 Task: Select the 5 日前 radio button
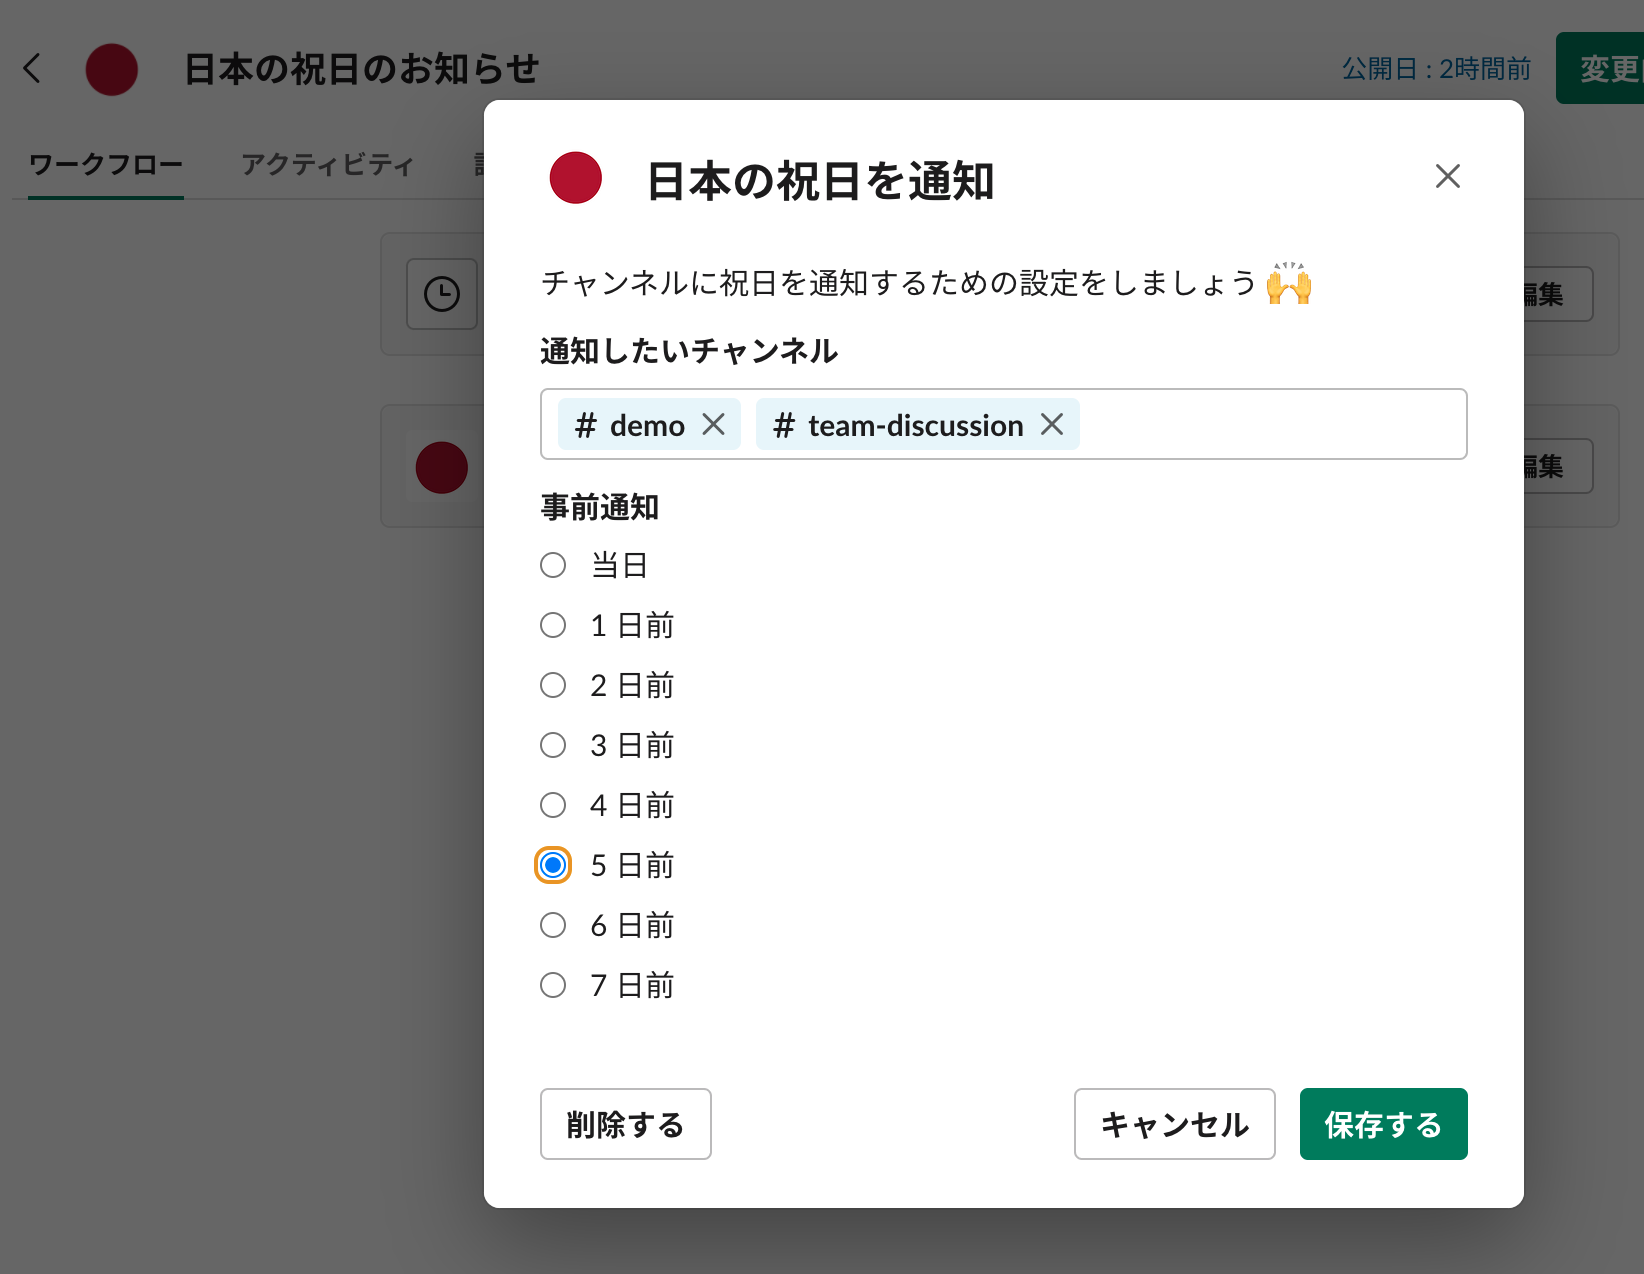click(553, 865)
